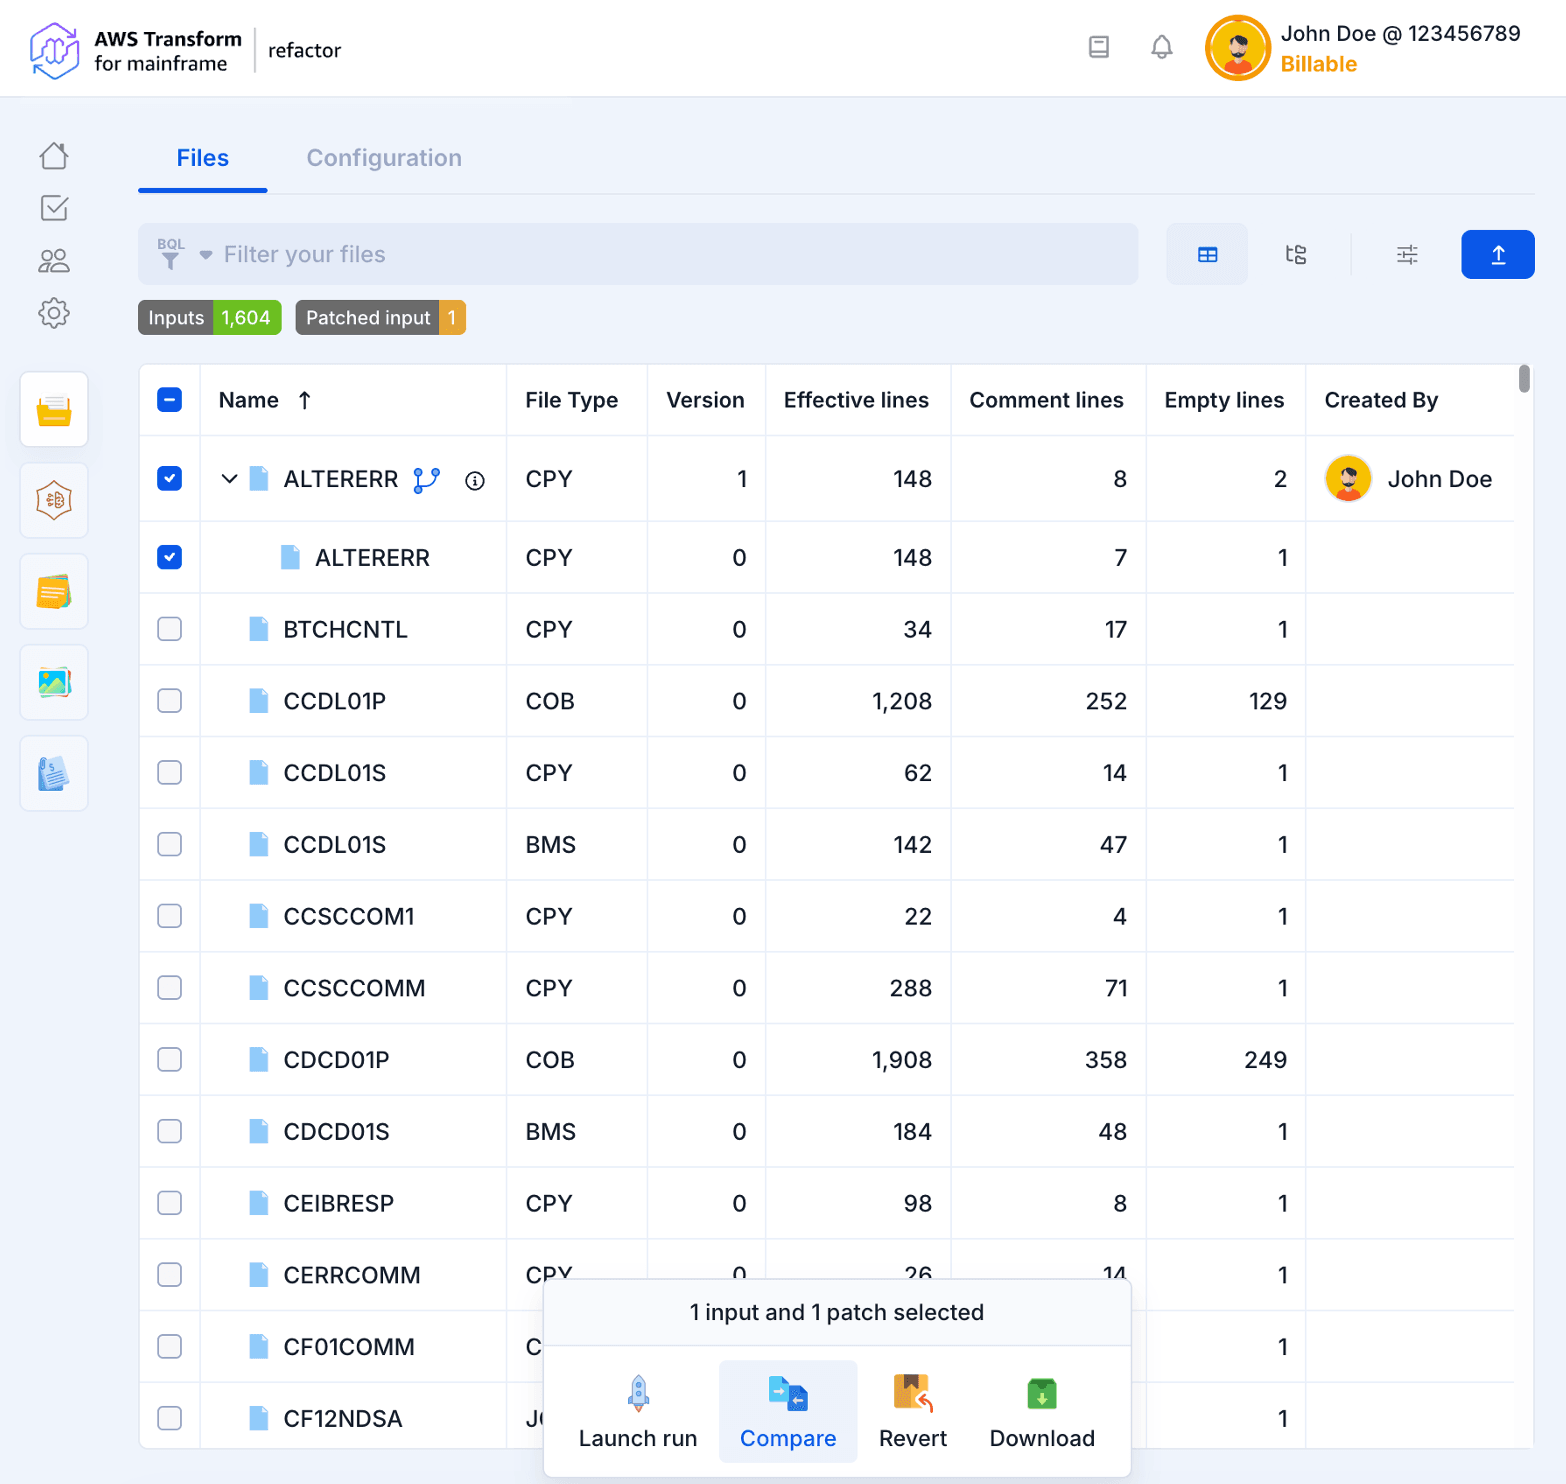1566x1484 pixels.
Task: Toggle the select-all header checkbox
Action: 170,400
